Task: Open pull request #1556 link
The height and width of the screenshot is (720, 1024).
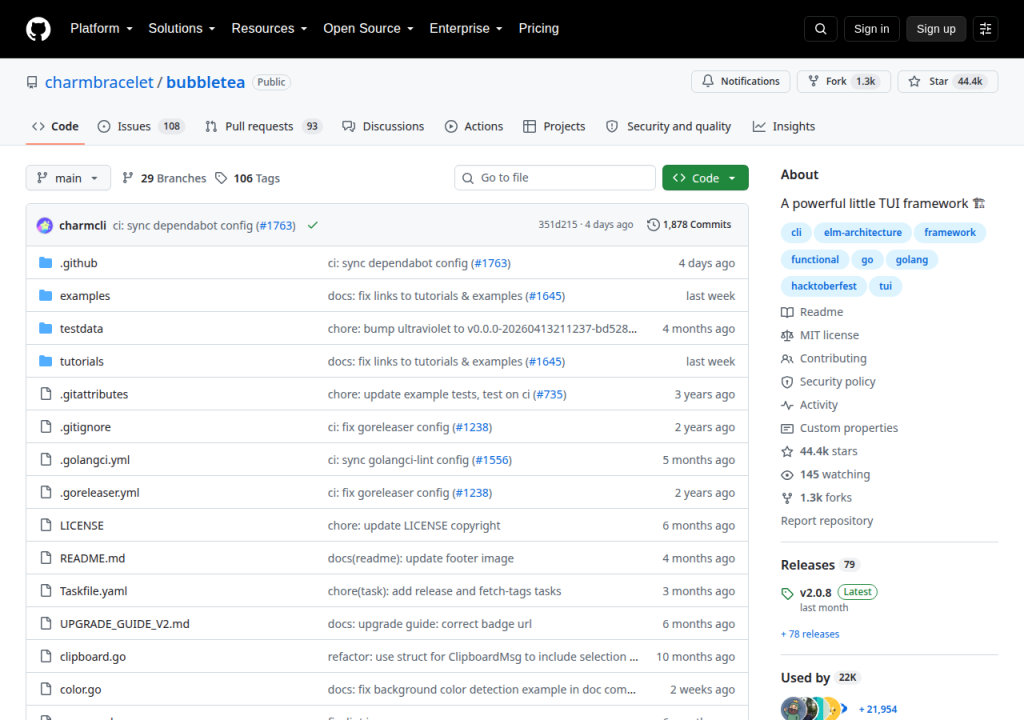Action: coord(492,460)
